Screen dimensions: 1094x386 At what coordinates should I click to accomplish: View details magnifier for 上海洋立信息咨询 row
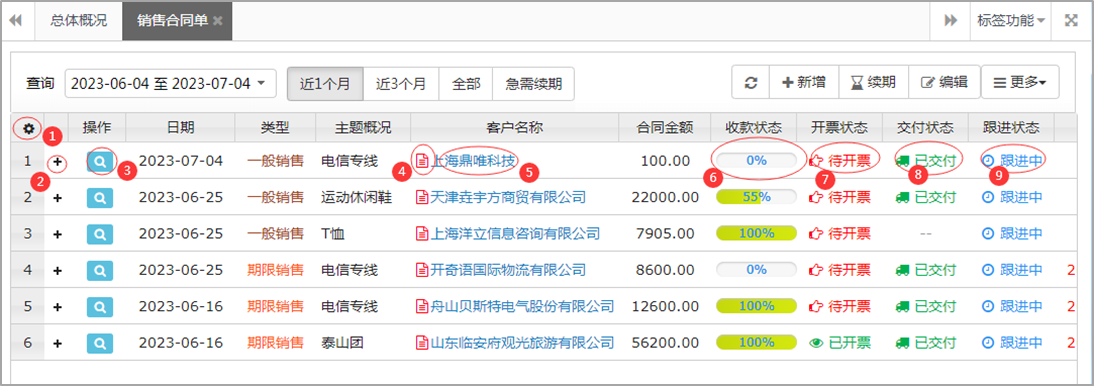tap(100, 234)
